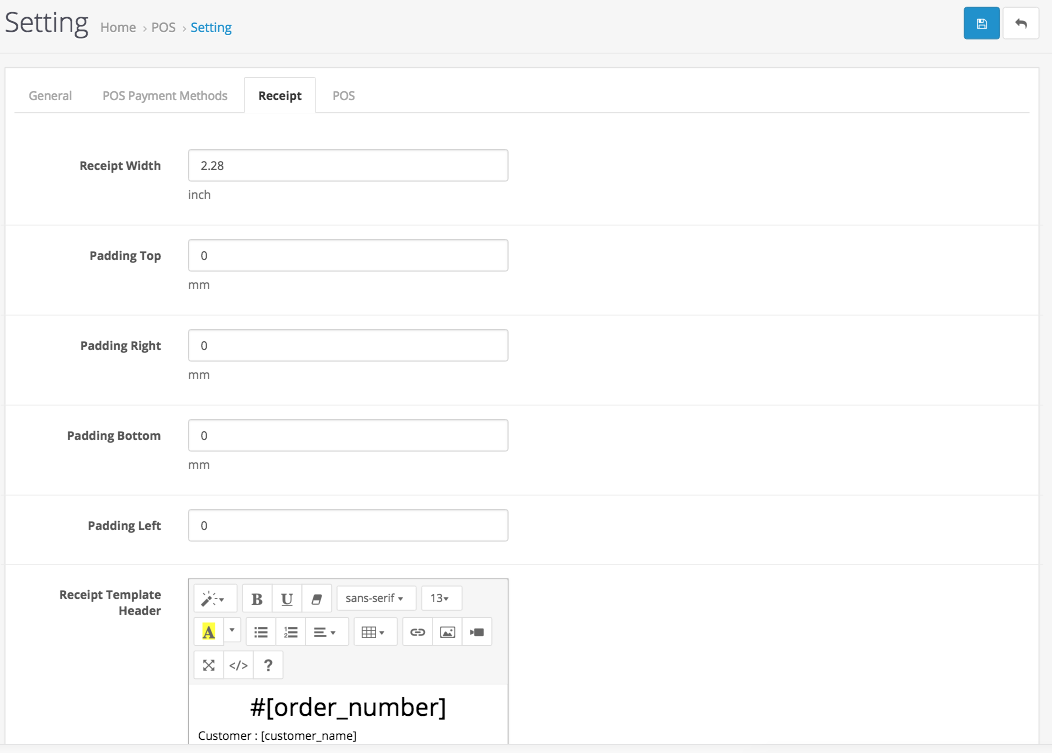Viewport: 1052px width, 753px height.
Task: Switch to the General tab
Action: (x=50, y=96)
